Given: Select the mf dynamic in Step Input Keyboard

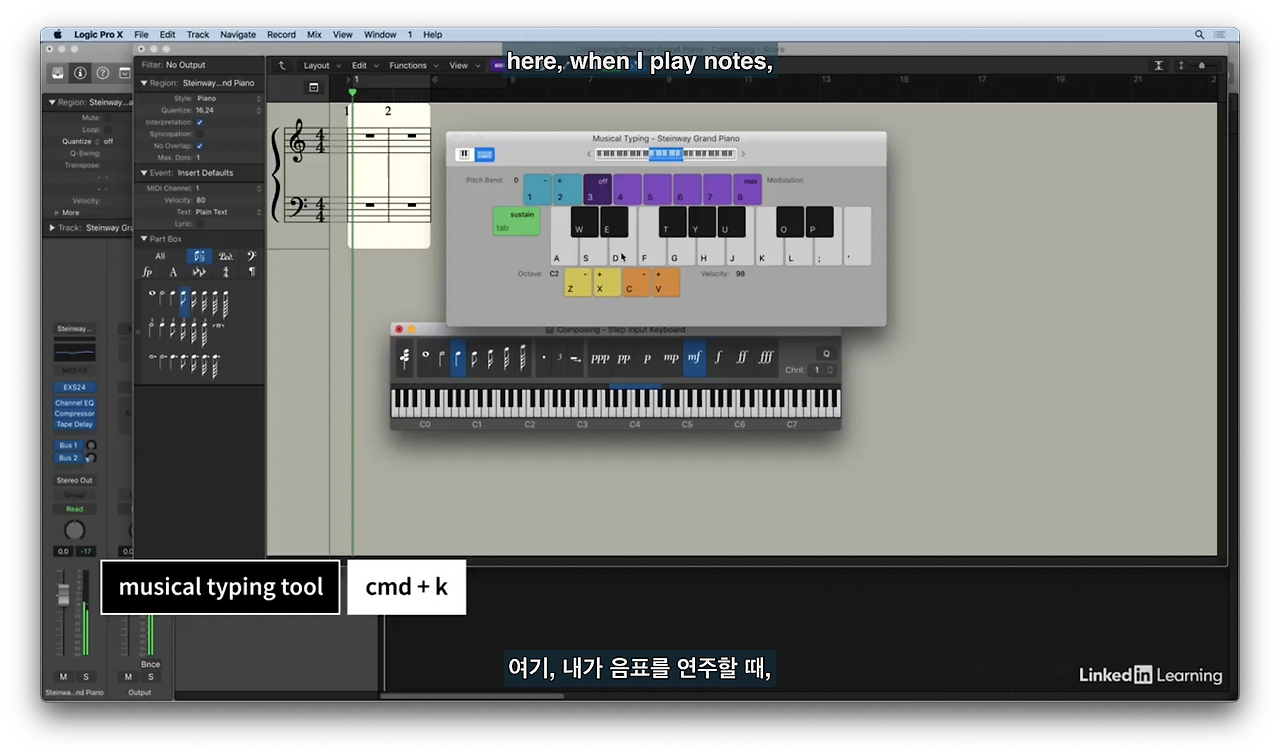Looking at the screenshot, I should [694, 357].
